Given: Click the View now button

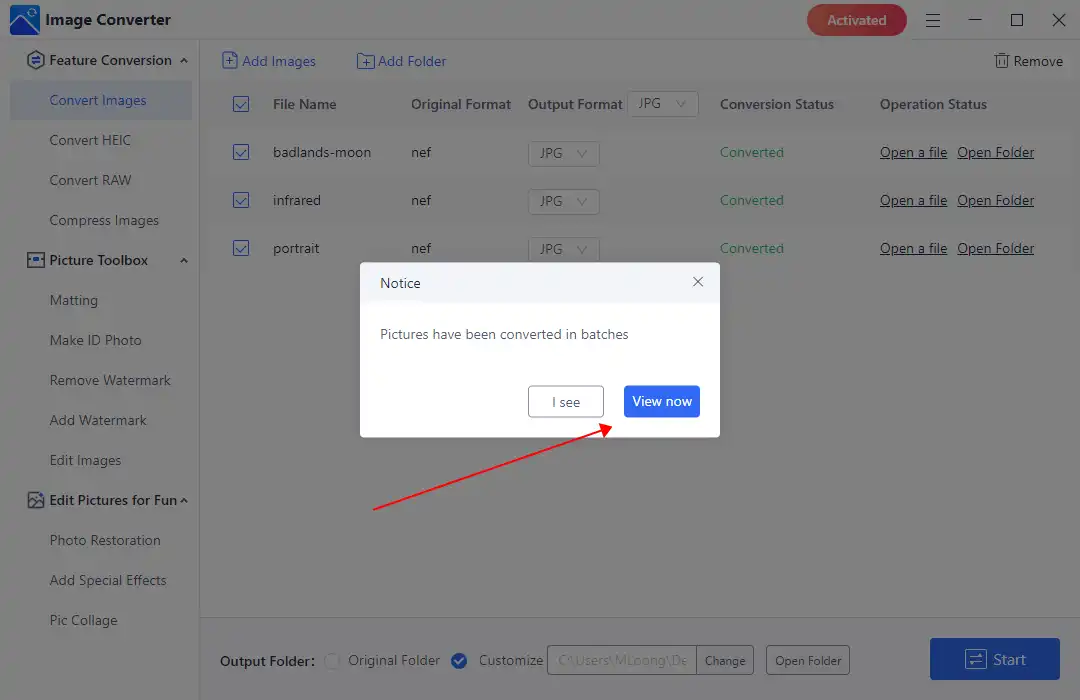Looking at the screenshot, I should [661, 401].
